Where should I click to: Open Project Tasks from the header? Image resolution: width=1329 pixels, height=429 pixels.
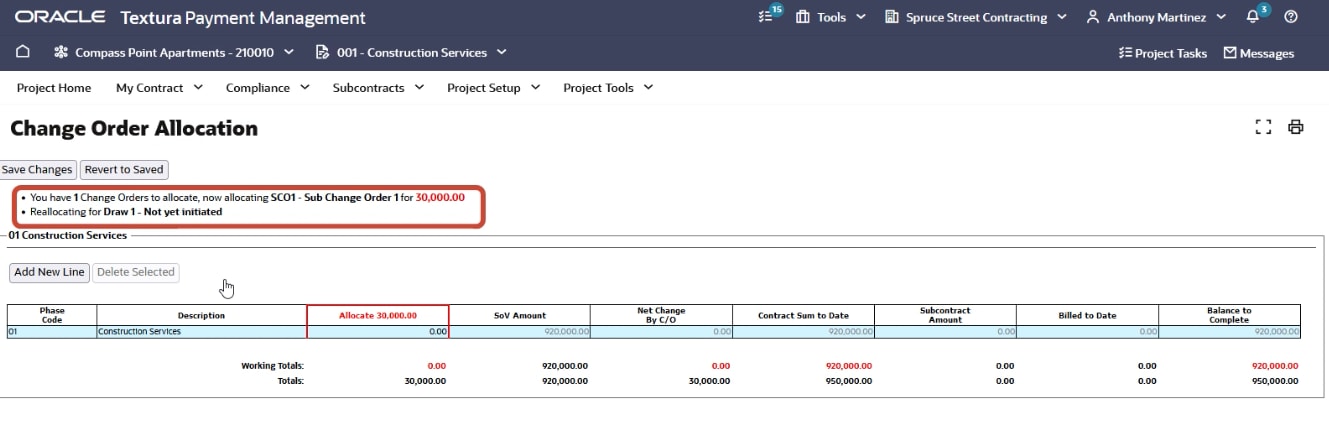(1163, 53)
